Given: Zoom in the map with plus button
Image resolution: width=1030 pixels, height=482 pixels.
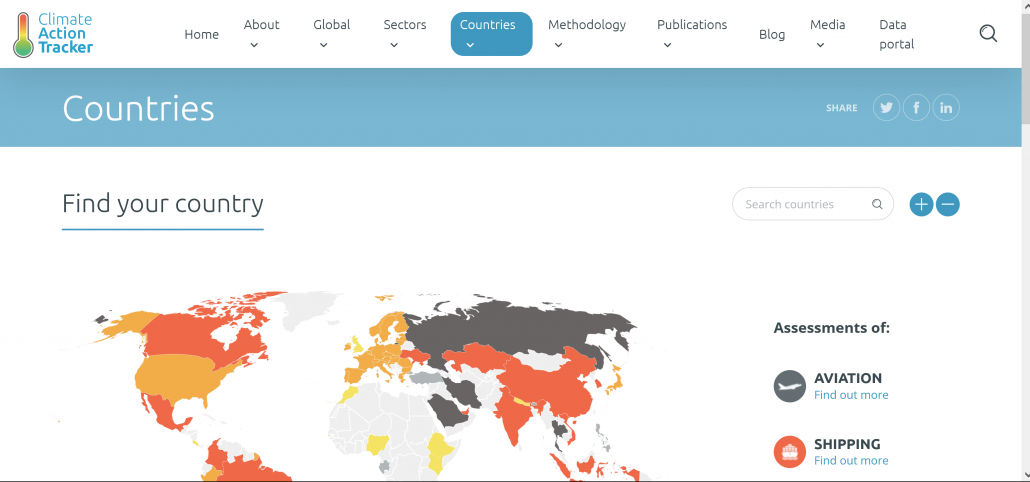Looking at the screenshot, I should 922,204.
